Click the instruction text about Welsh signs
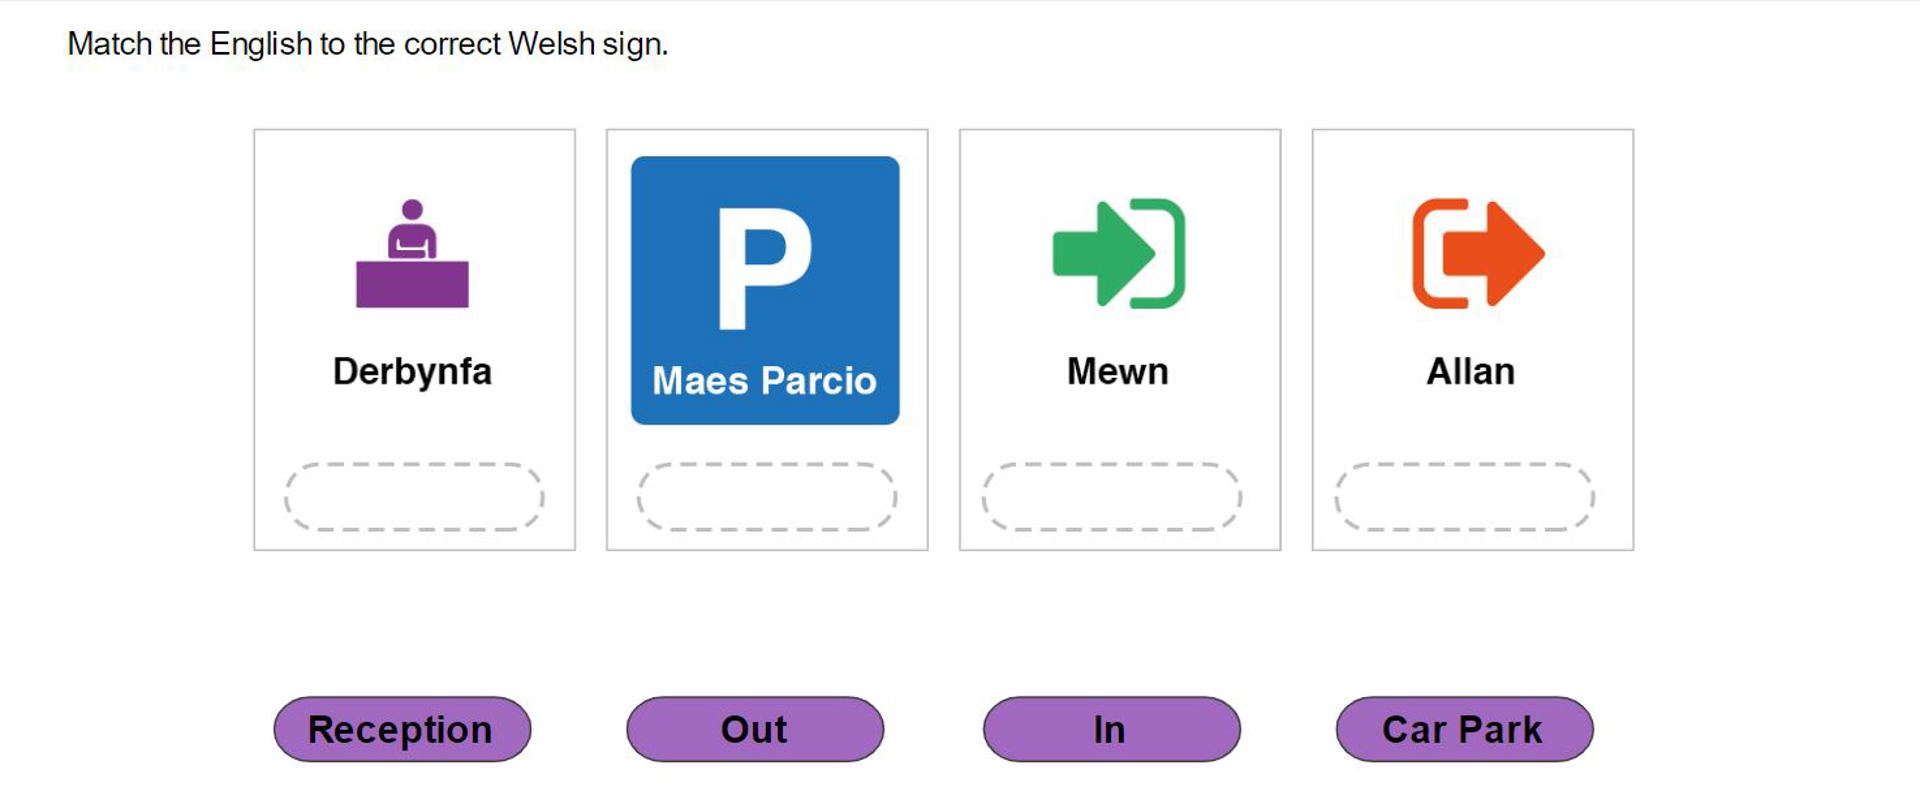The width and height of the screenshot is (1920, 800). (x=367, y=44)
